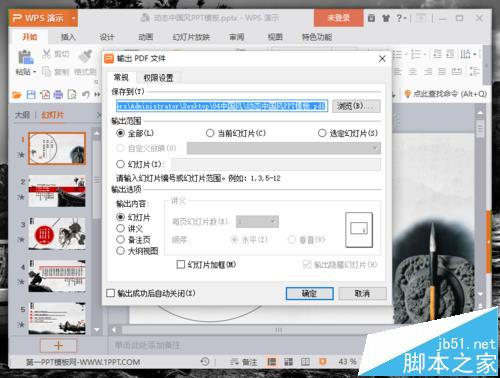
Task: Select the Format Painter brush icon
Action: click(x=85, y=56)
